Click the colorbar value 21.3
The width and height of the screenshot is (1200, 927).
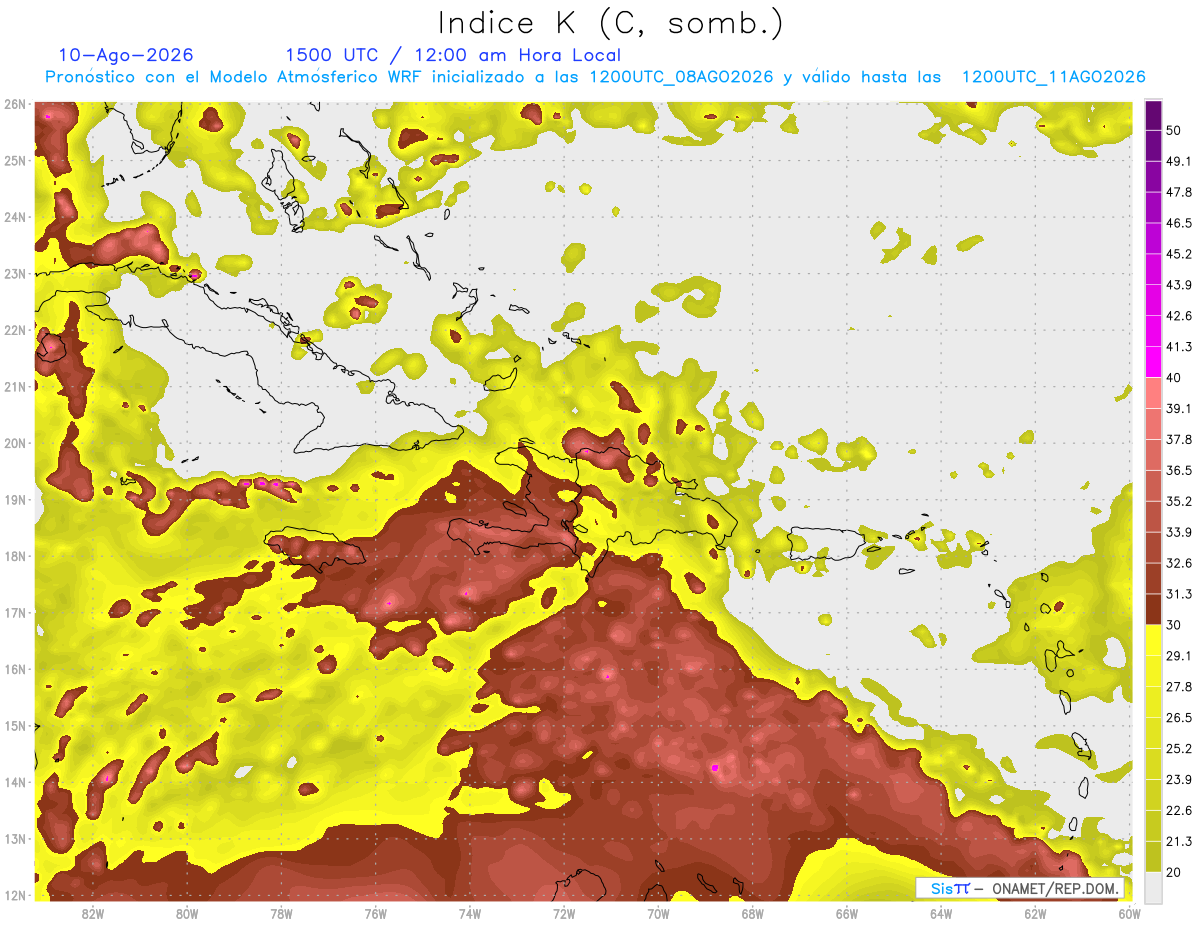[1178, 841]
